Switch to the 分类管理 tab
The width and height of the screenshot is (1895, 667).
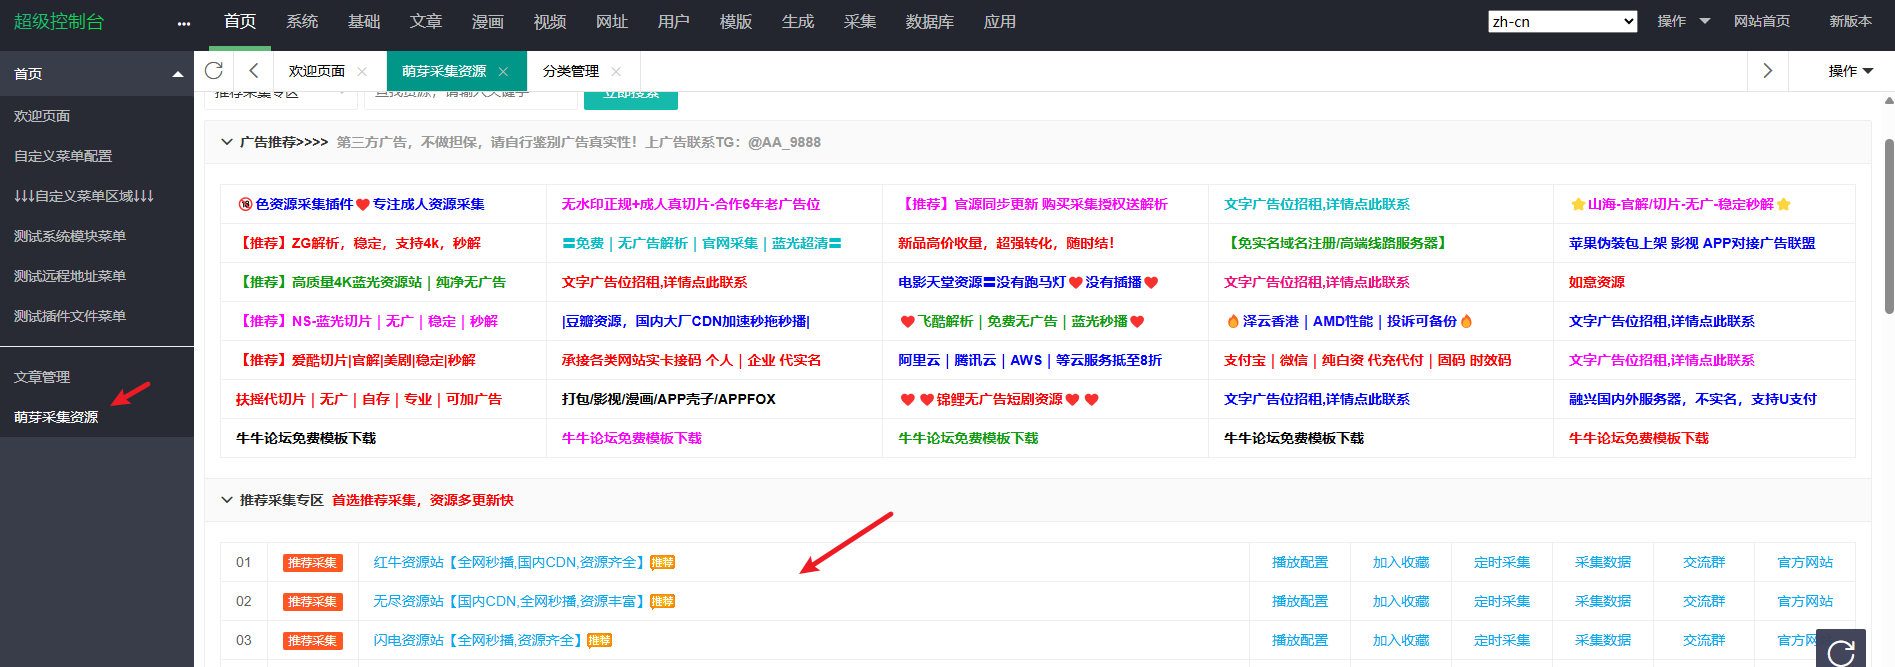coord(570,72)
